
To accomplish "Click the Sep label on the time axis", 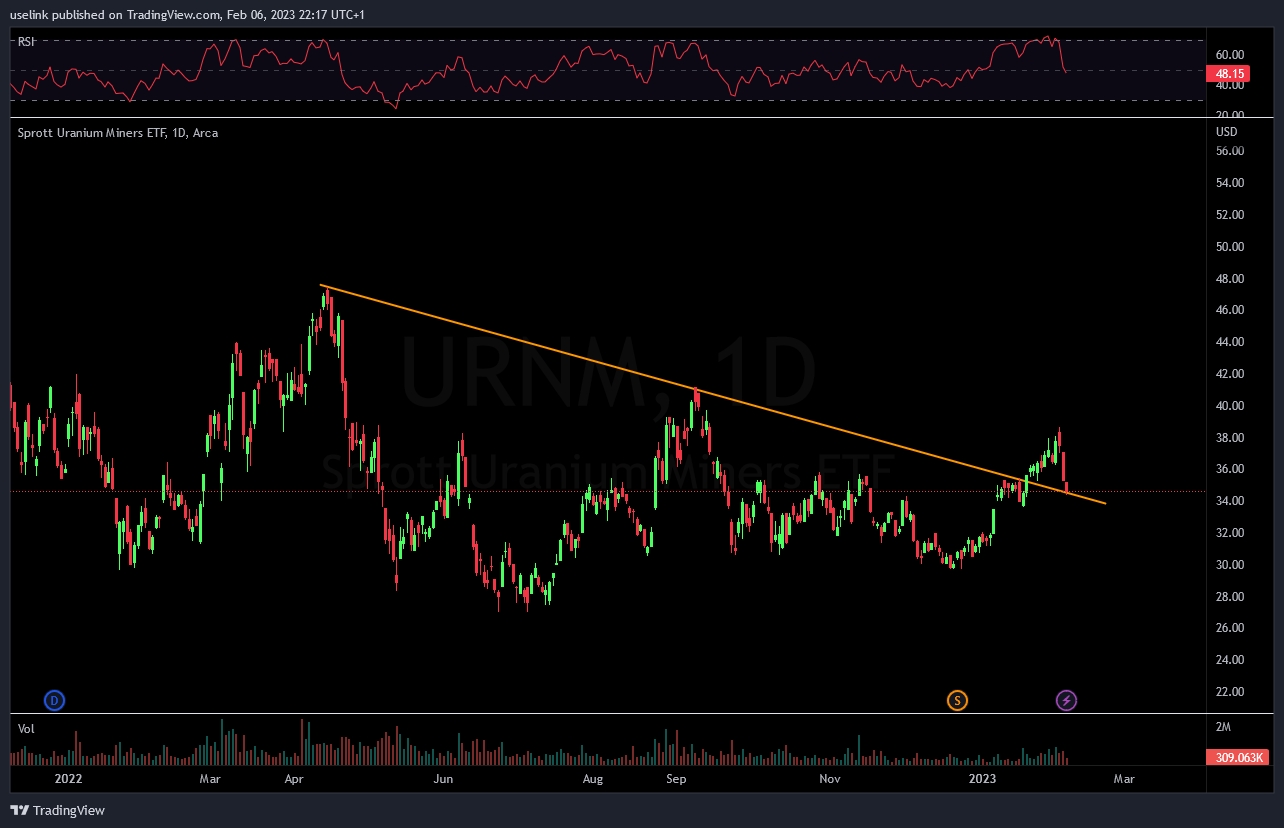I will point(676,778).
